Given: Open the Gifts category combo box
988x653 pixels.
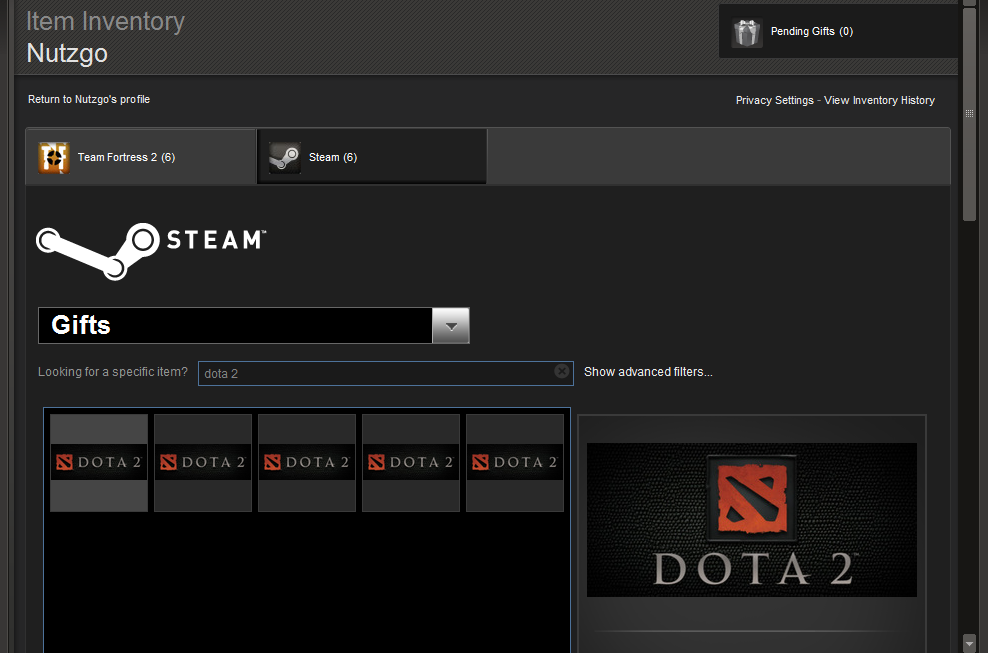Looking at the screenshot, I should click(x=254, y=325).
